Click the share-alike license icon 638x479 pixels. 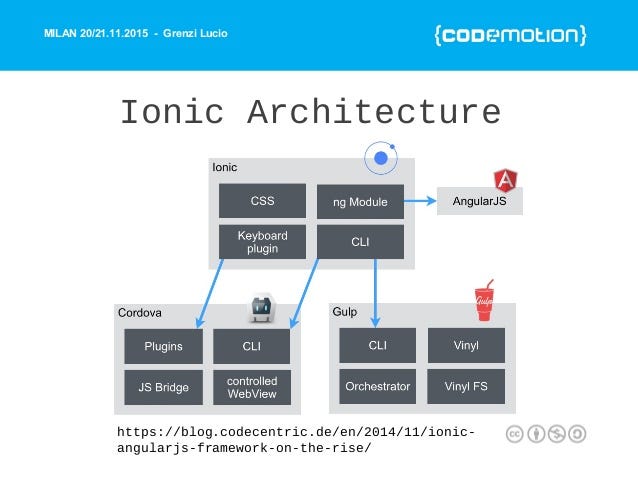point(577,434)
